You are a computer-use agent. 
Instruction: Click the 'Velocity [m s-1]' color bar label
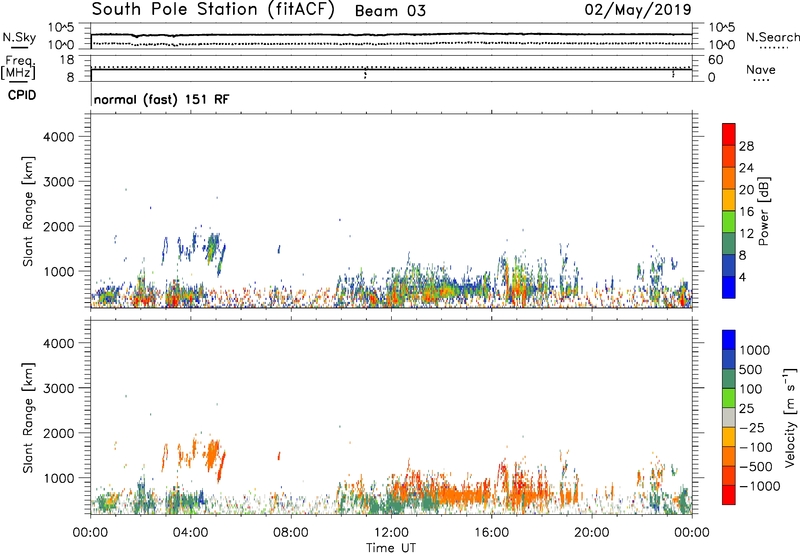click(x=790, y=417)
